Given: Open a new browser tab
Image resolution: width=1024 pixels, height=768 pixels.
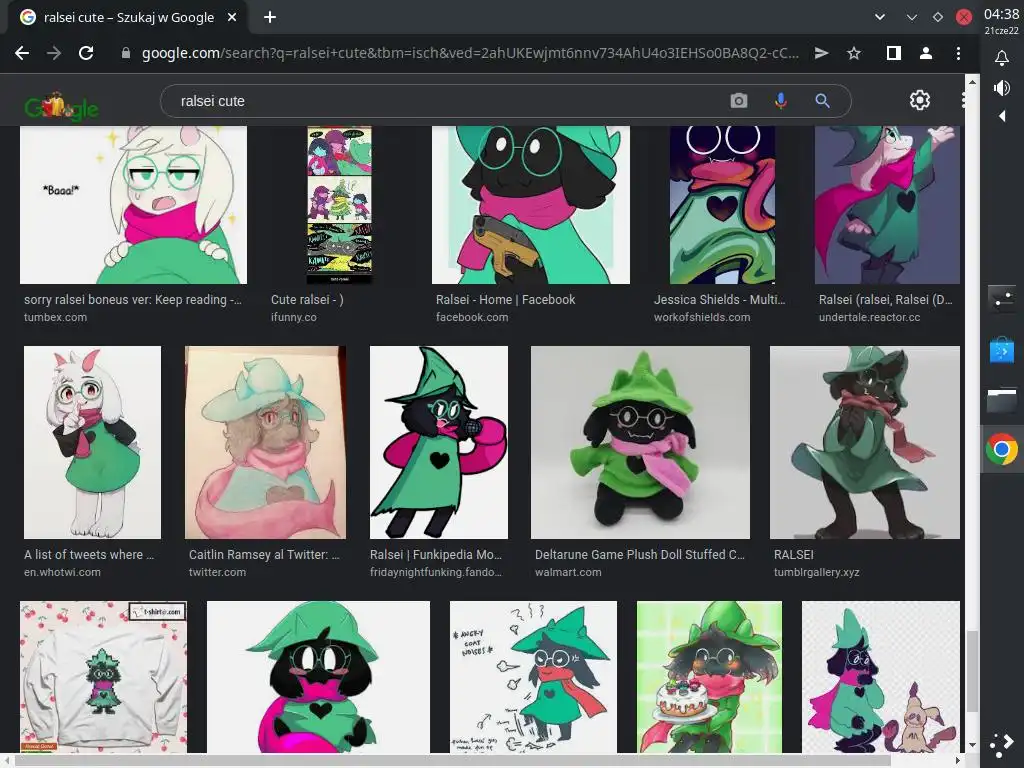Looking at the screenshot, I should pyautogui.click(x=270, y=17).
